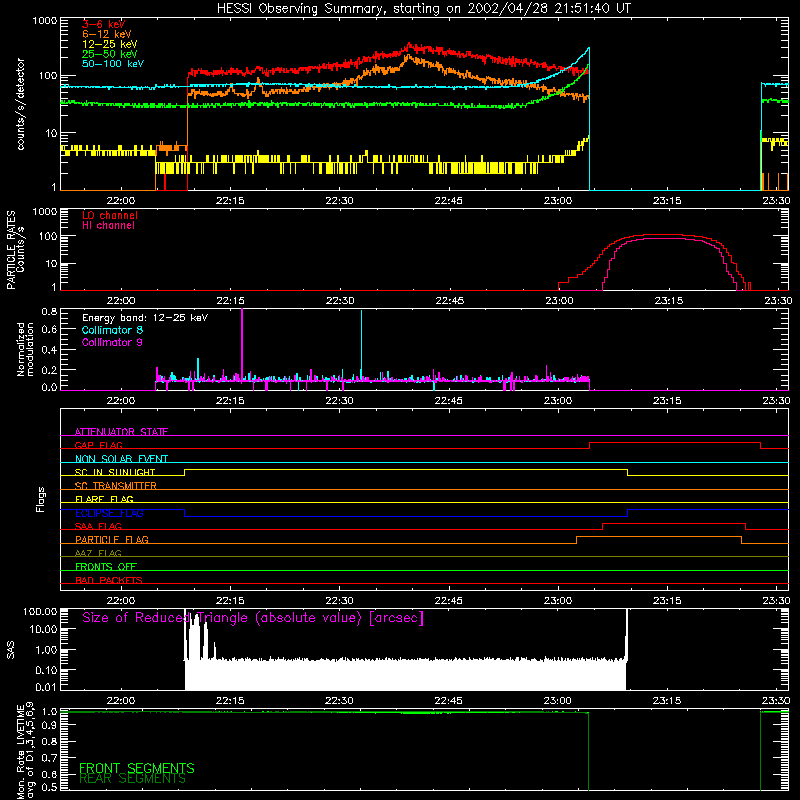Select the FRONT SEGMENTS legend label
The height and width of the screenshot is (800, 800).
coord(137,768)
